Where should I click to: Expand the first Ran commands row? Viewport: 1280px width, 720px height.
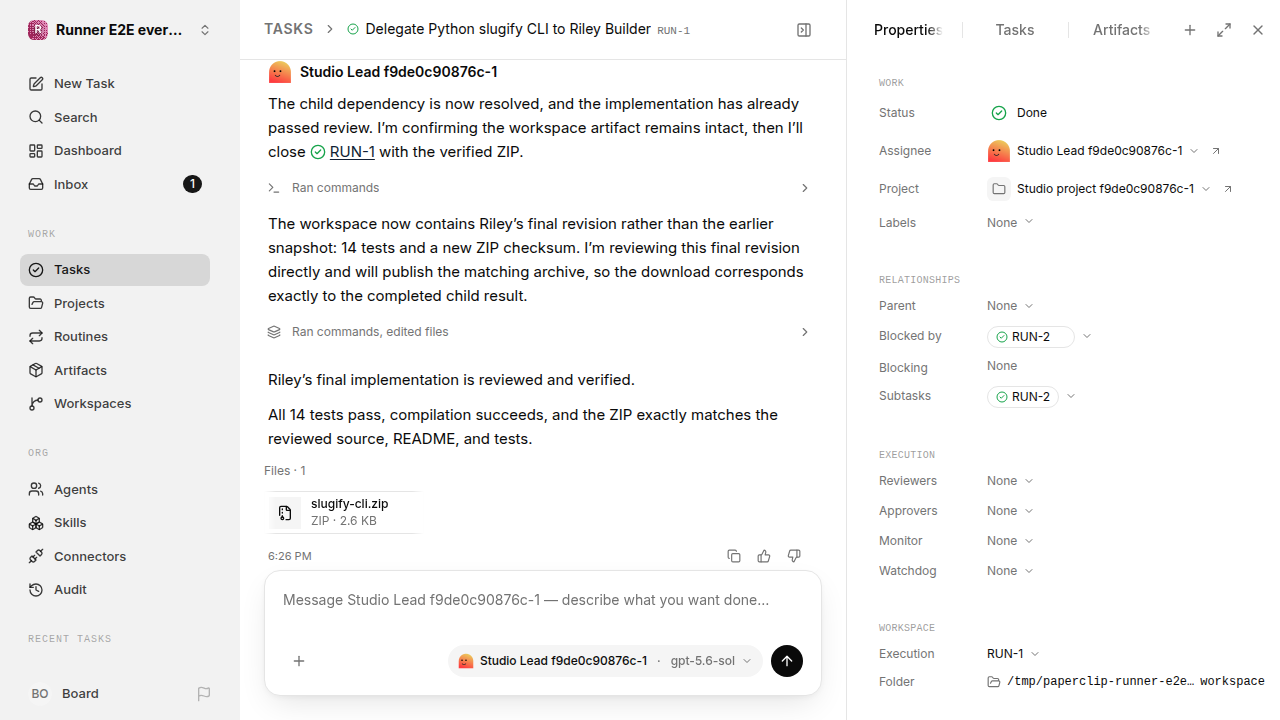point(538,188)
